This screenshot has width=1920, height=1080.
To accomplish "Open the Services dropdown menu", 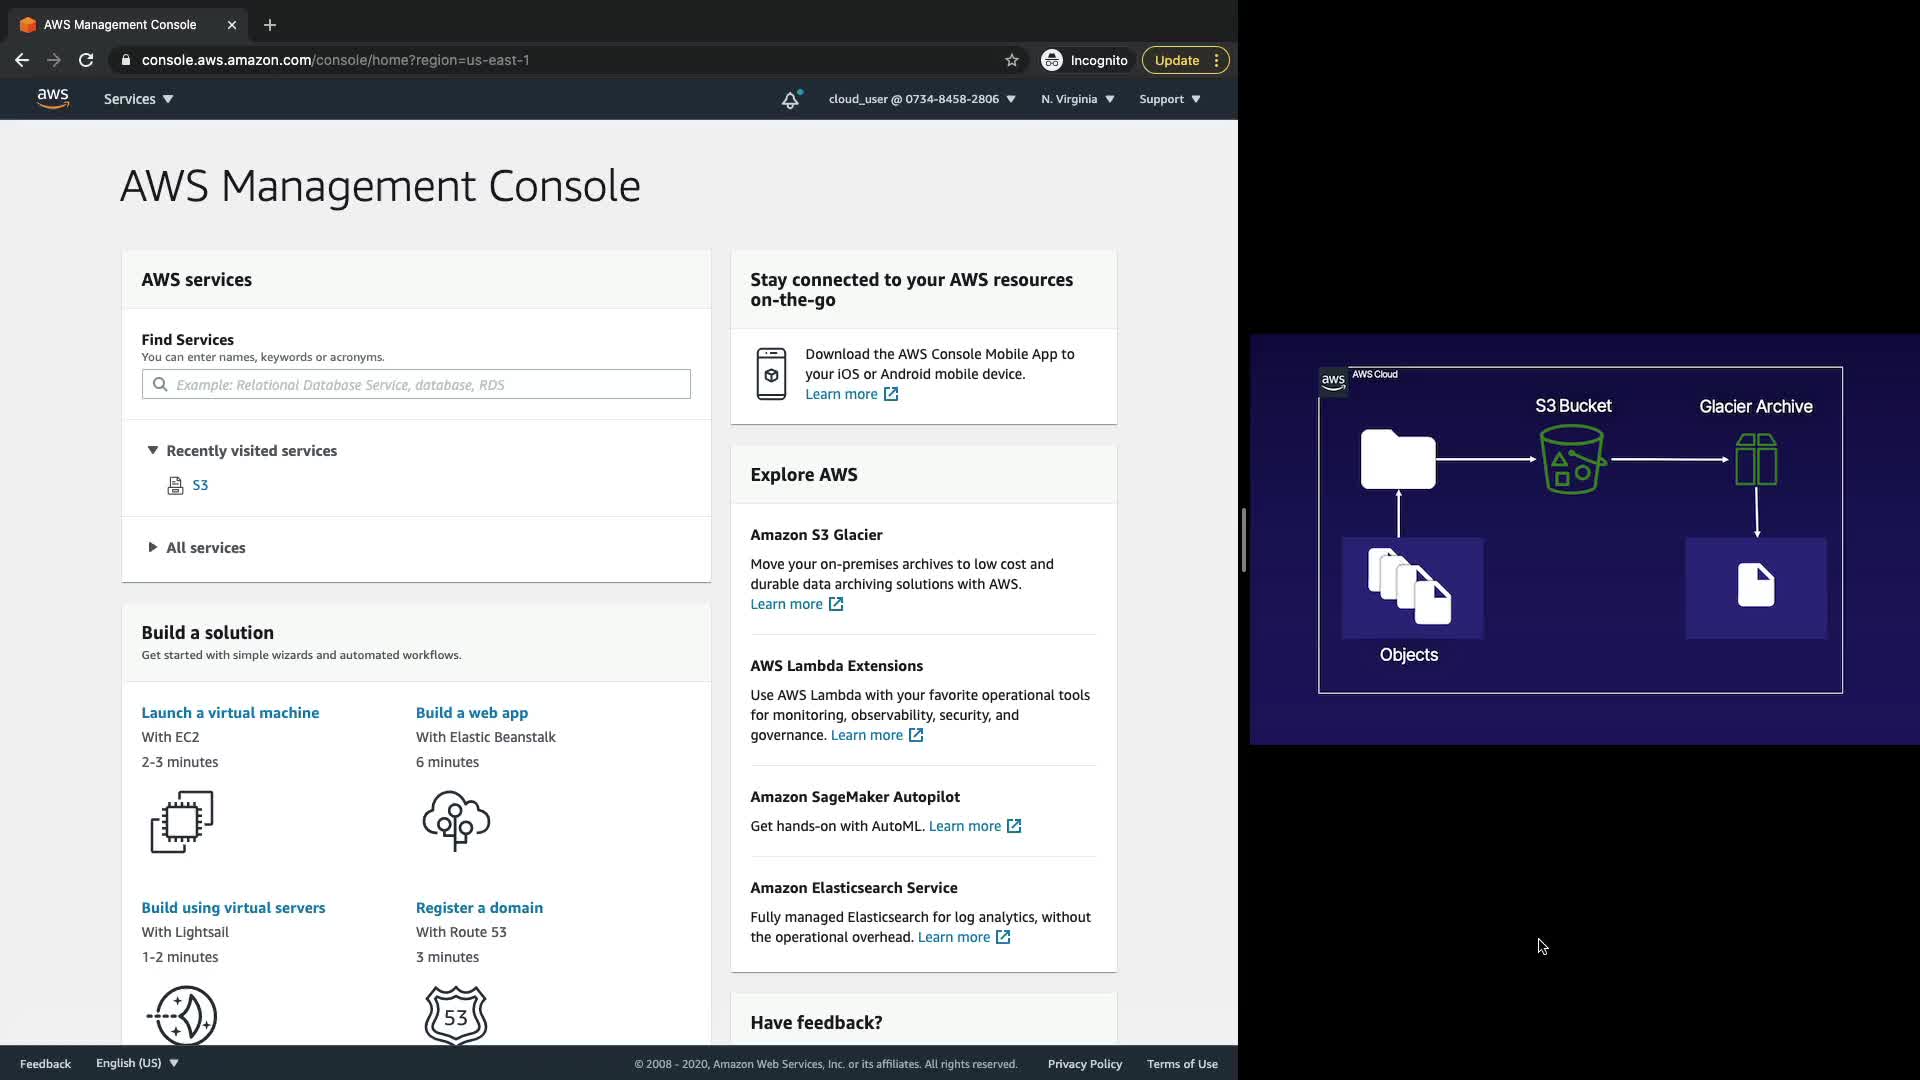I will (138, 99).
